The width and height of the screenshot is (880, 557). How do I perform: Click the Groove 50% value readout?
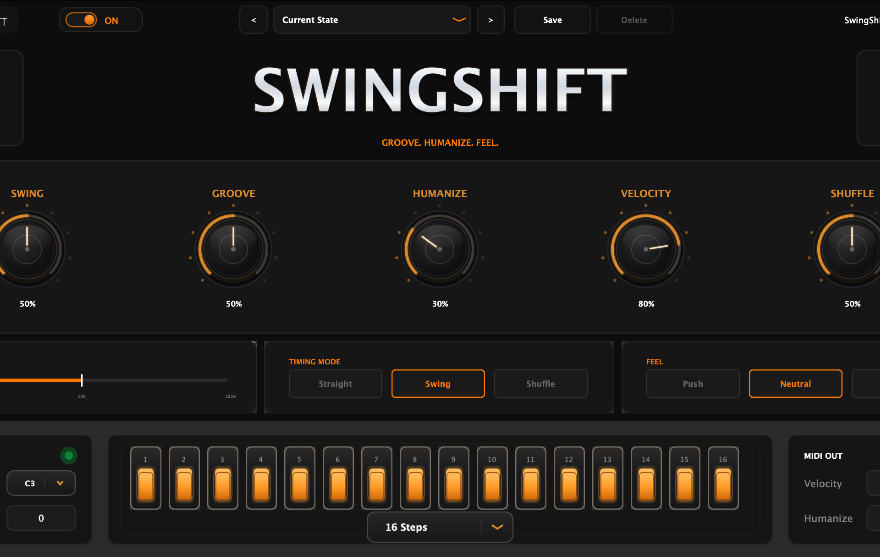coord(234,304)
